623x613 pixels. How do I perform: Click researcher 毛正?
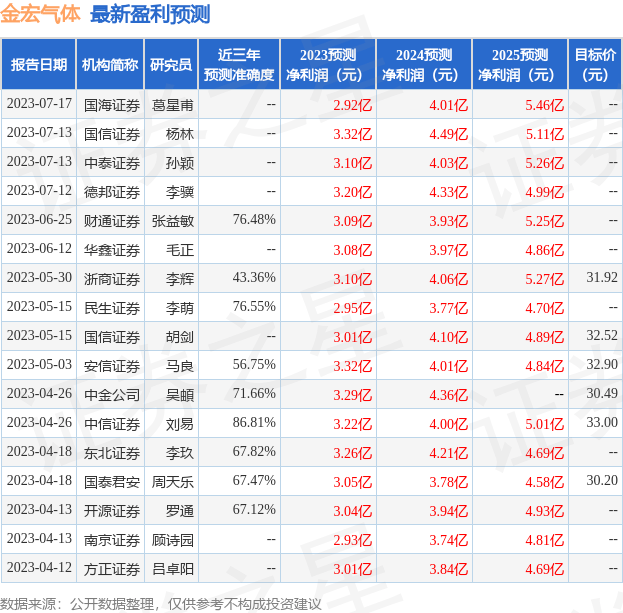tap(180, 250)
